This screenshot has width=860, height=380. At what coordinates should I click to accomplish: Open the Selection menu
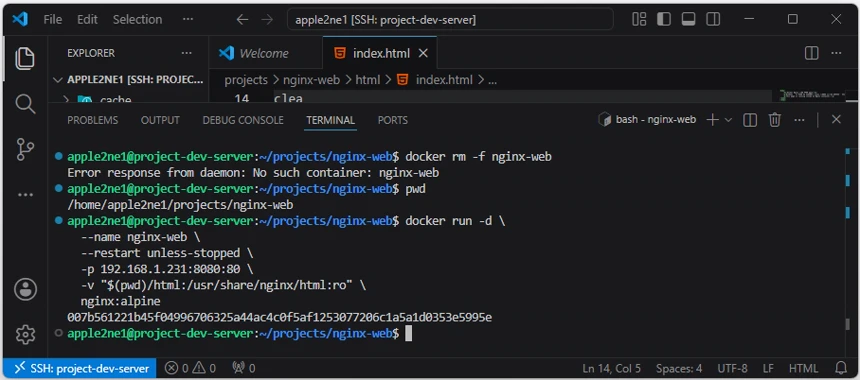click(137, 19)
